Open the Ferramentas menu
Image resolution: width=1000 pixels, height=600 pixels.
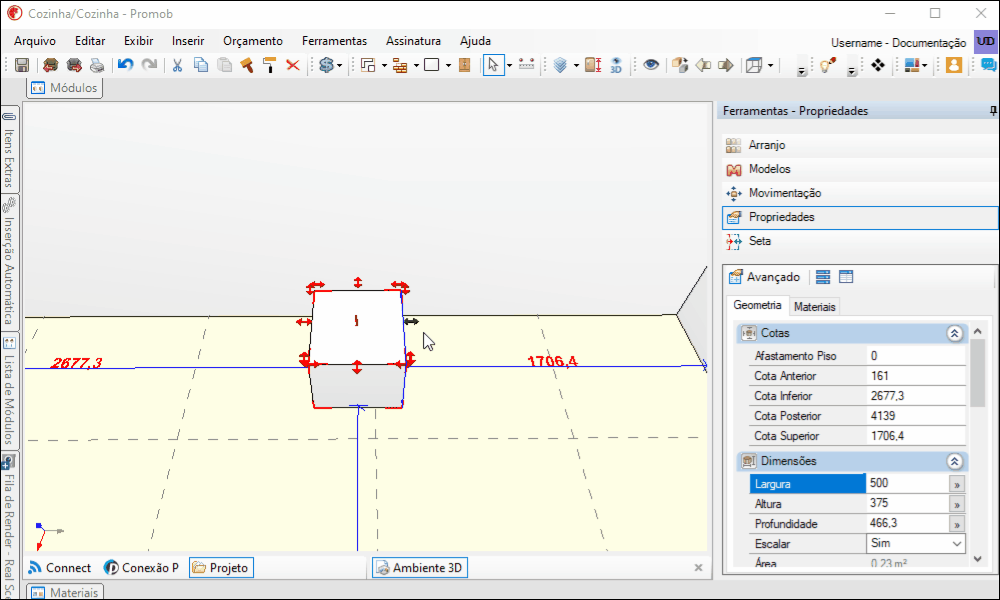pyautogui.click(x=334, y=41)
